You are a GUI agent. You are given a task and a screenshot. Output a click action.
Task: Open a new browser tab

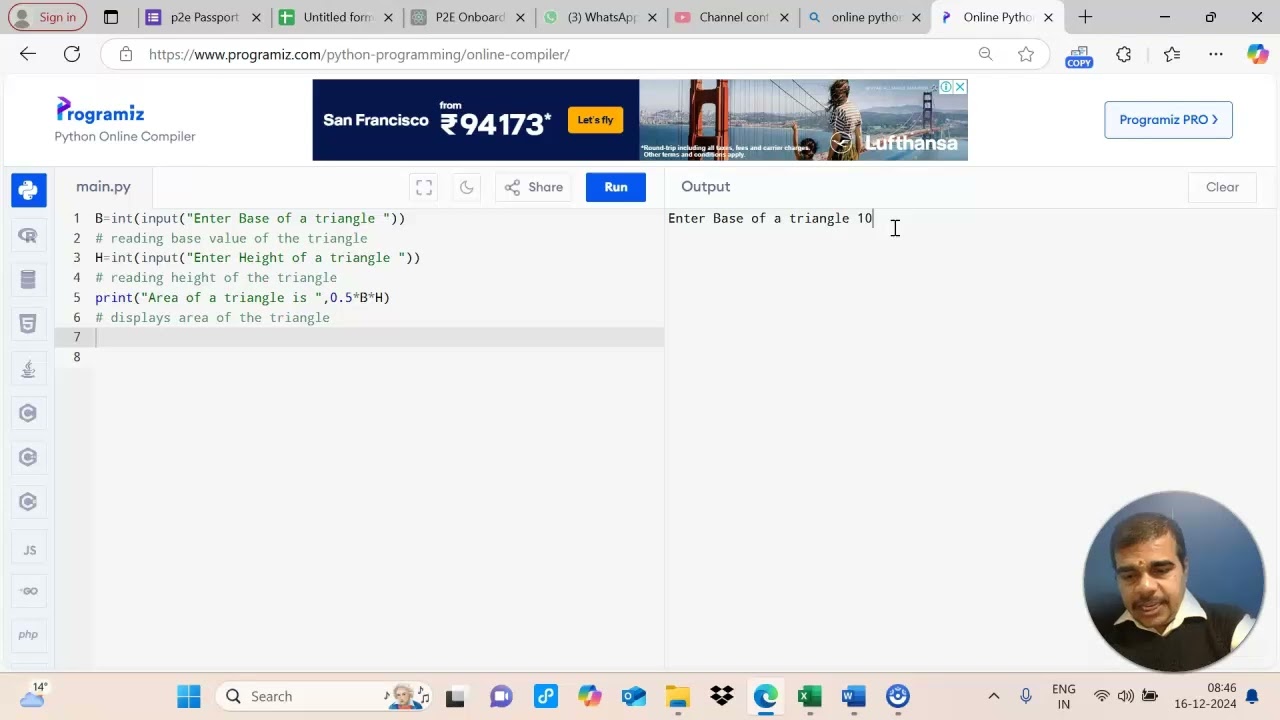1085,17
